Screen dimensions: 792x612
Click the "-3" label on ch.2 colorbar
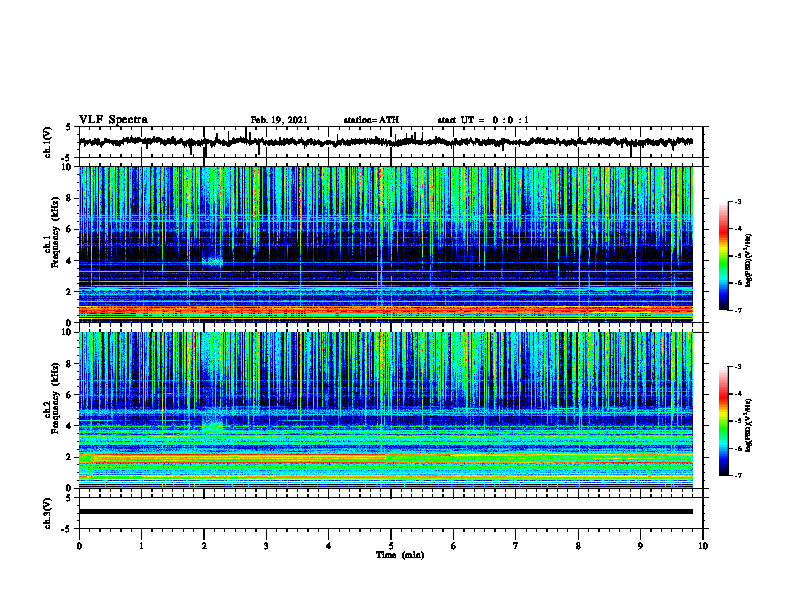click(x=737, y=367)
